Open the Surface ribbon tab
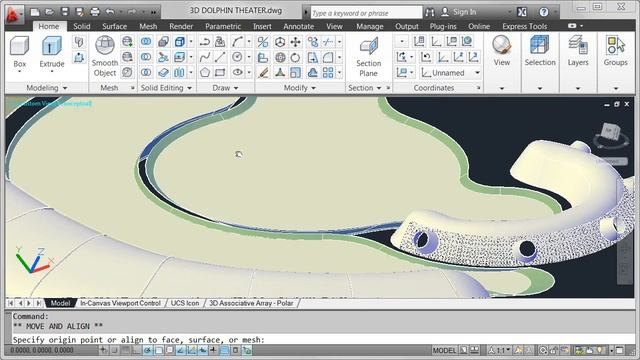Screen dimensions: 640x360 coord(114,26)
